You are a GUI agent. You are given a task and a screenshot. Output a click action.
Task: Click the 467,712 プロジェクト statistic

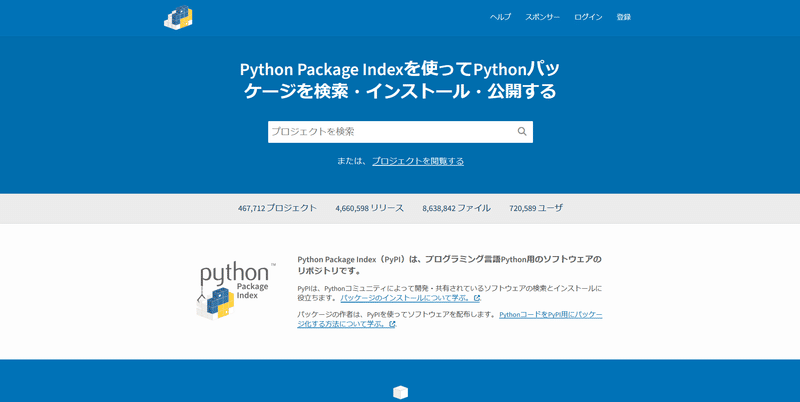[x=277, y=208]
